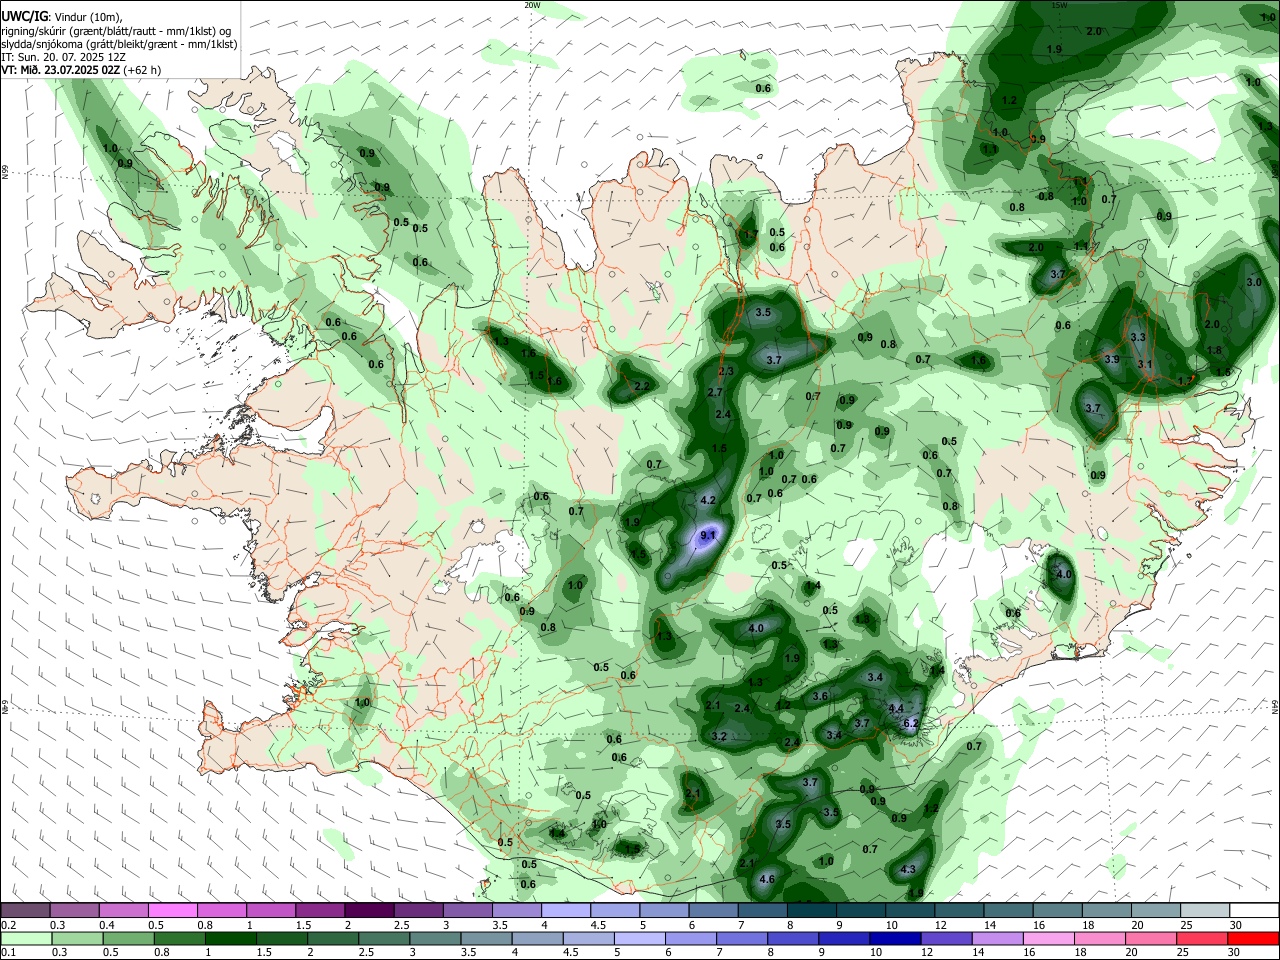Viewport: 1280px width, 960px height.
Task: Click the 2.3 precipitation value on the map
Action: click(726, 372)
